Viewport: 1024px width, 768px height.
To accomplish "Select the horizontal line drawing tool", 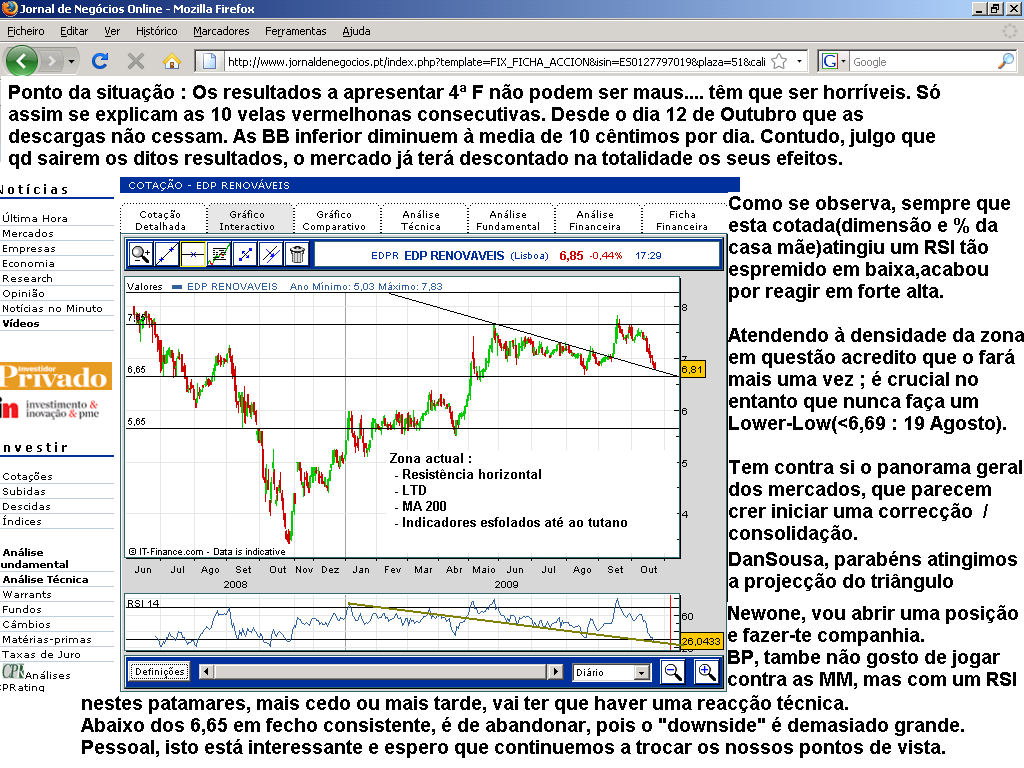I will pyautogui.click(x=193, y=254).
